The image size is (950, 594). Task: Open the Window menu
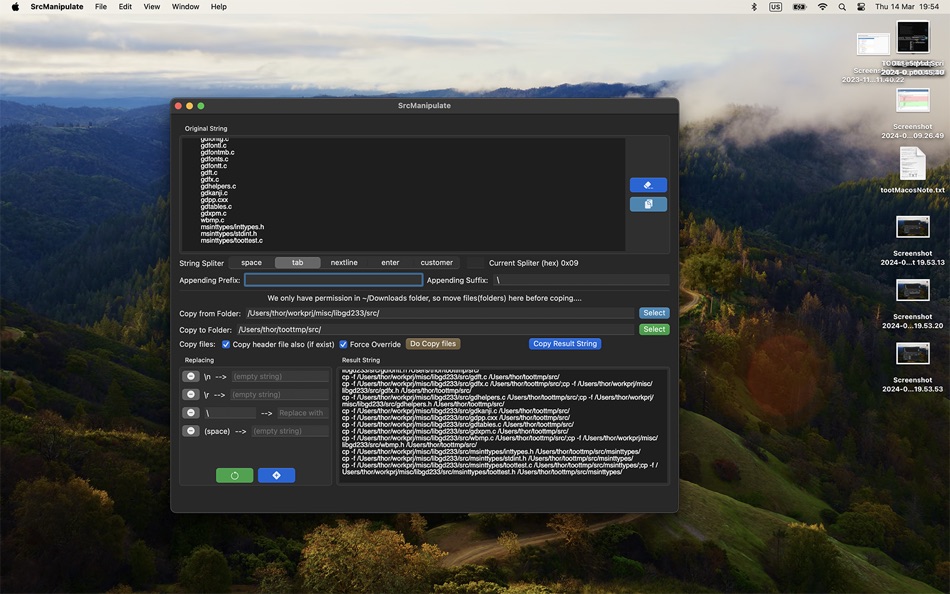[185, 7]
